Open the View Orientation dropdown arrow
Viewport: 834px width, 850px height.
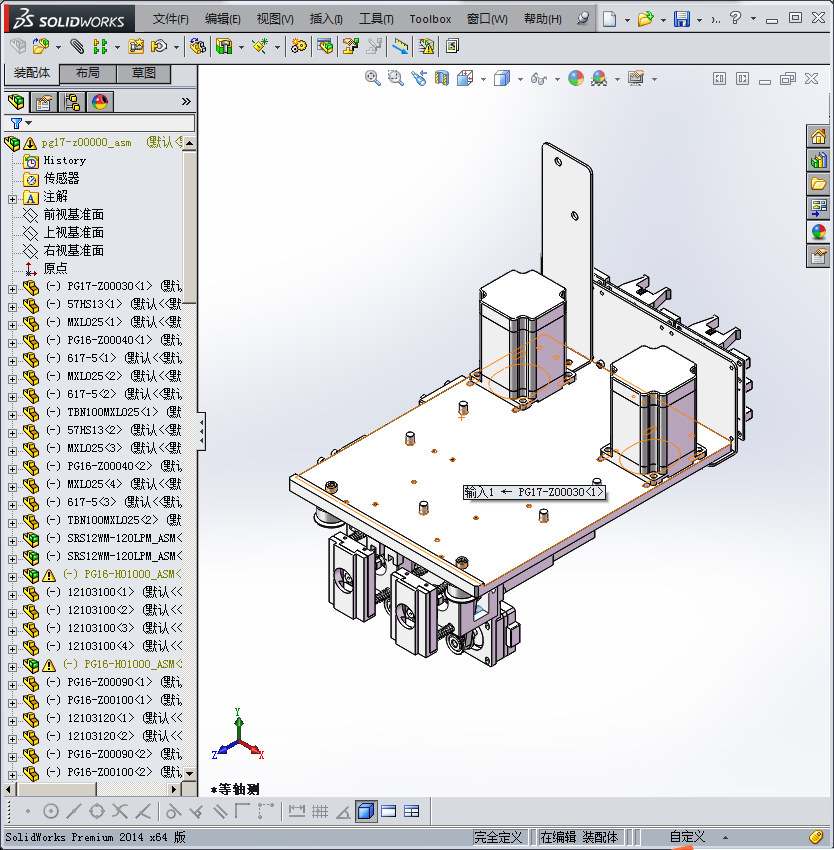pyautogui.click(x=483, y=80)
